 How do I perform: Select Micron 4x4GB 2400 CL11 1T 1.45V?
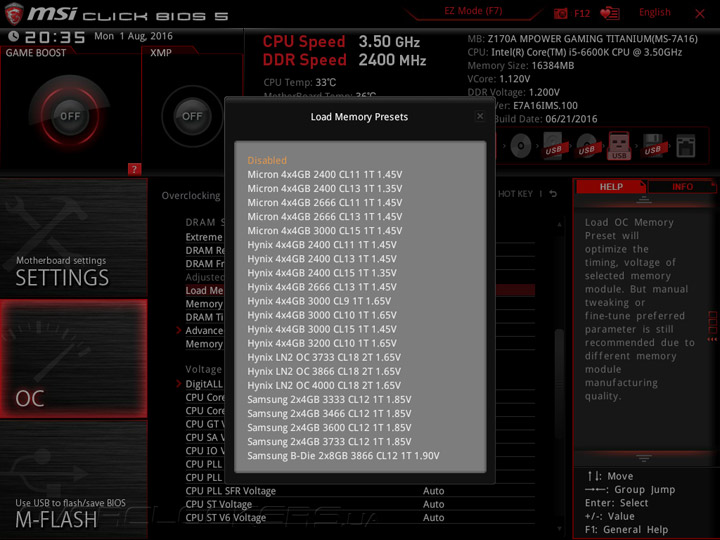pyautogui.click(x=325, y=174)
